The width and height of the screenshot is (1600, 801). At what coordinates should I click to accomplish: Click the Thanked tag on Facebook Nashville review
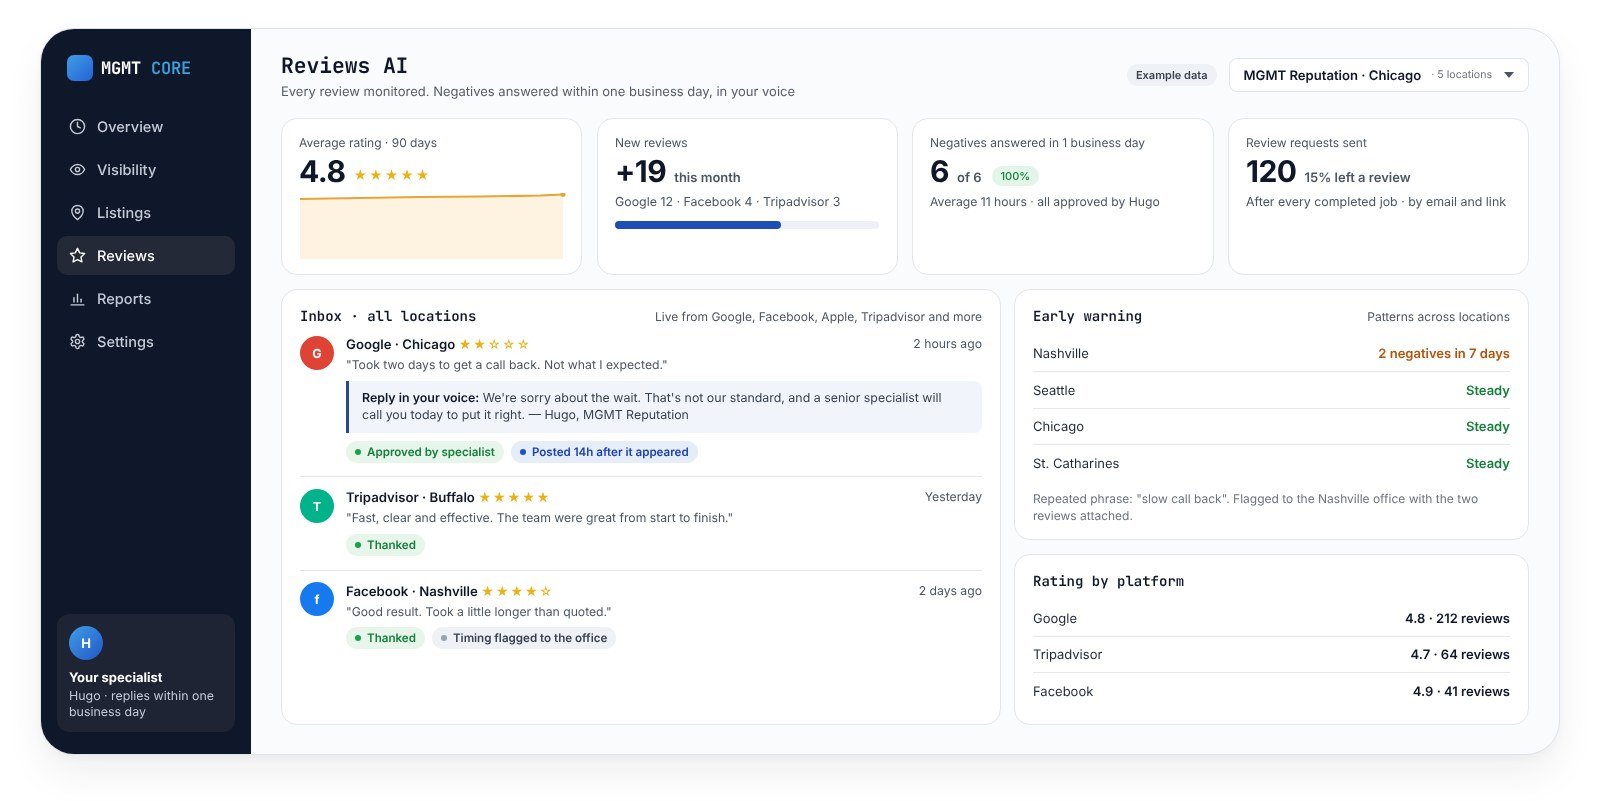tap(385, 638)
